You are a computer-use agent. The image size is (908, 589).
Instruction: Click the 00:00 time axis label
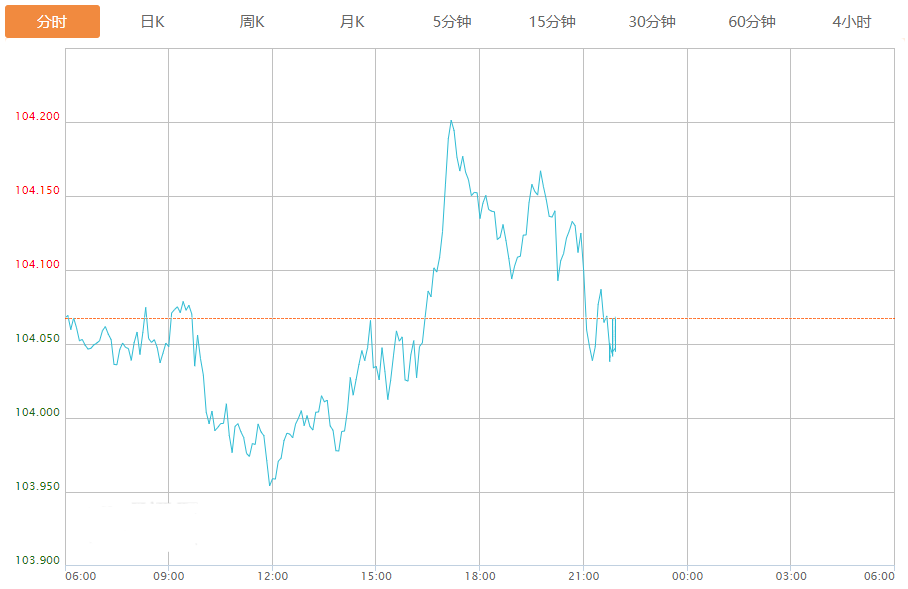687,576
